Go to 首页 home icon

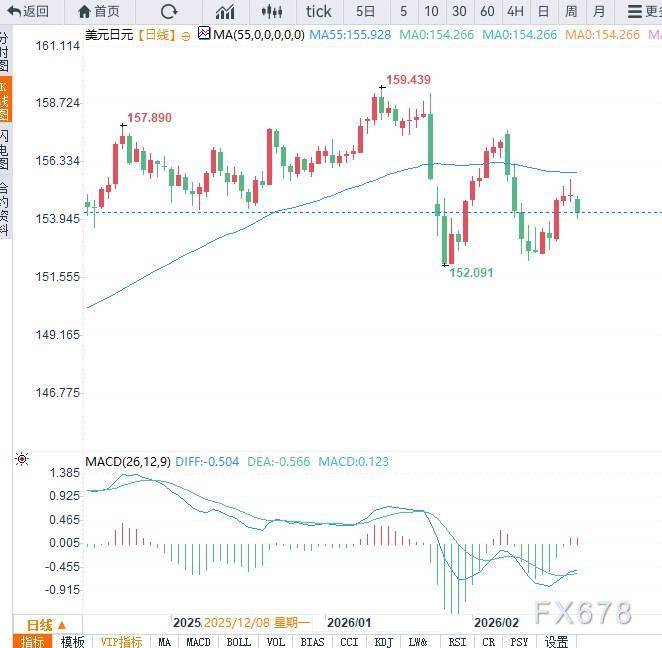pyautogui.click(x=97, y=11)
